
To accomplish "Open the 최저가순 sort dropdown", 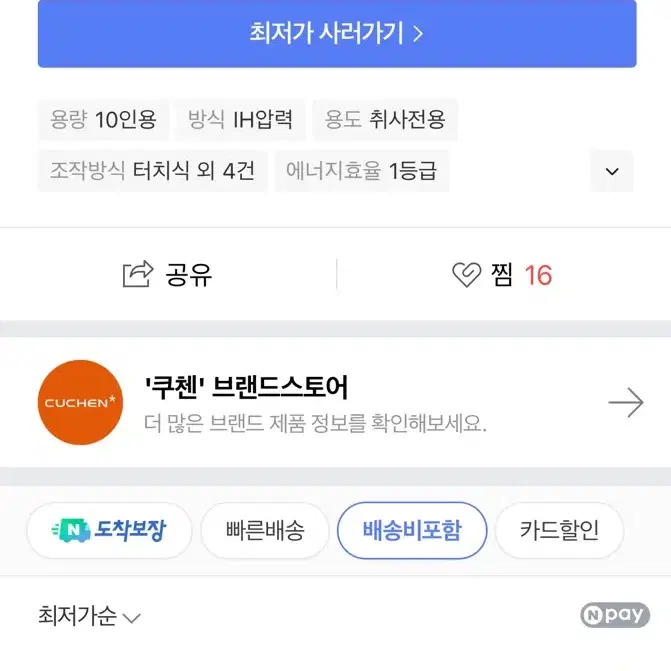I will point(89,616).
